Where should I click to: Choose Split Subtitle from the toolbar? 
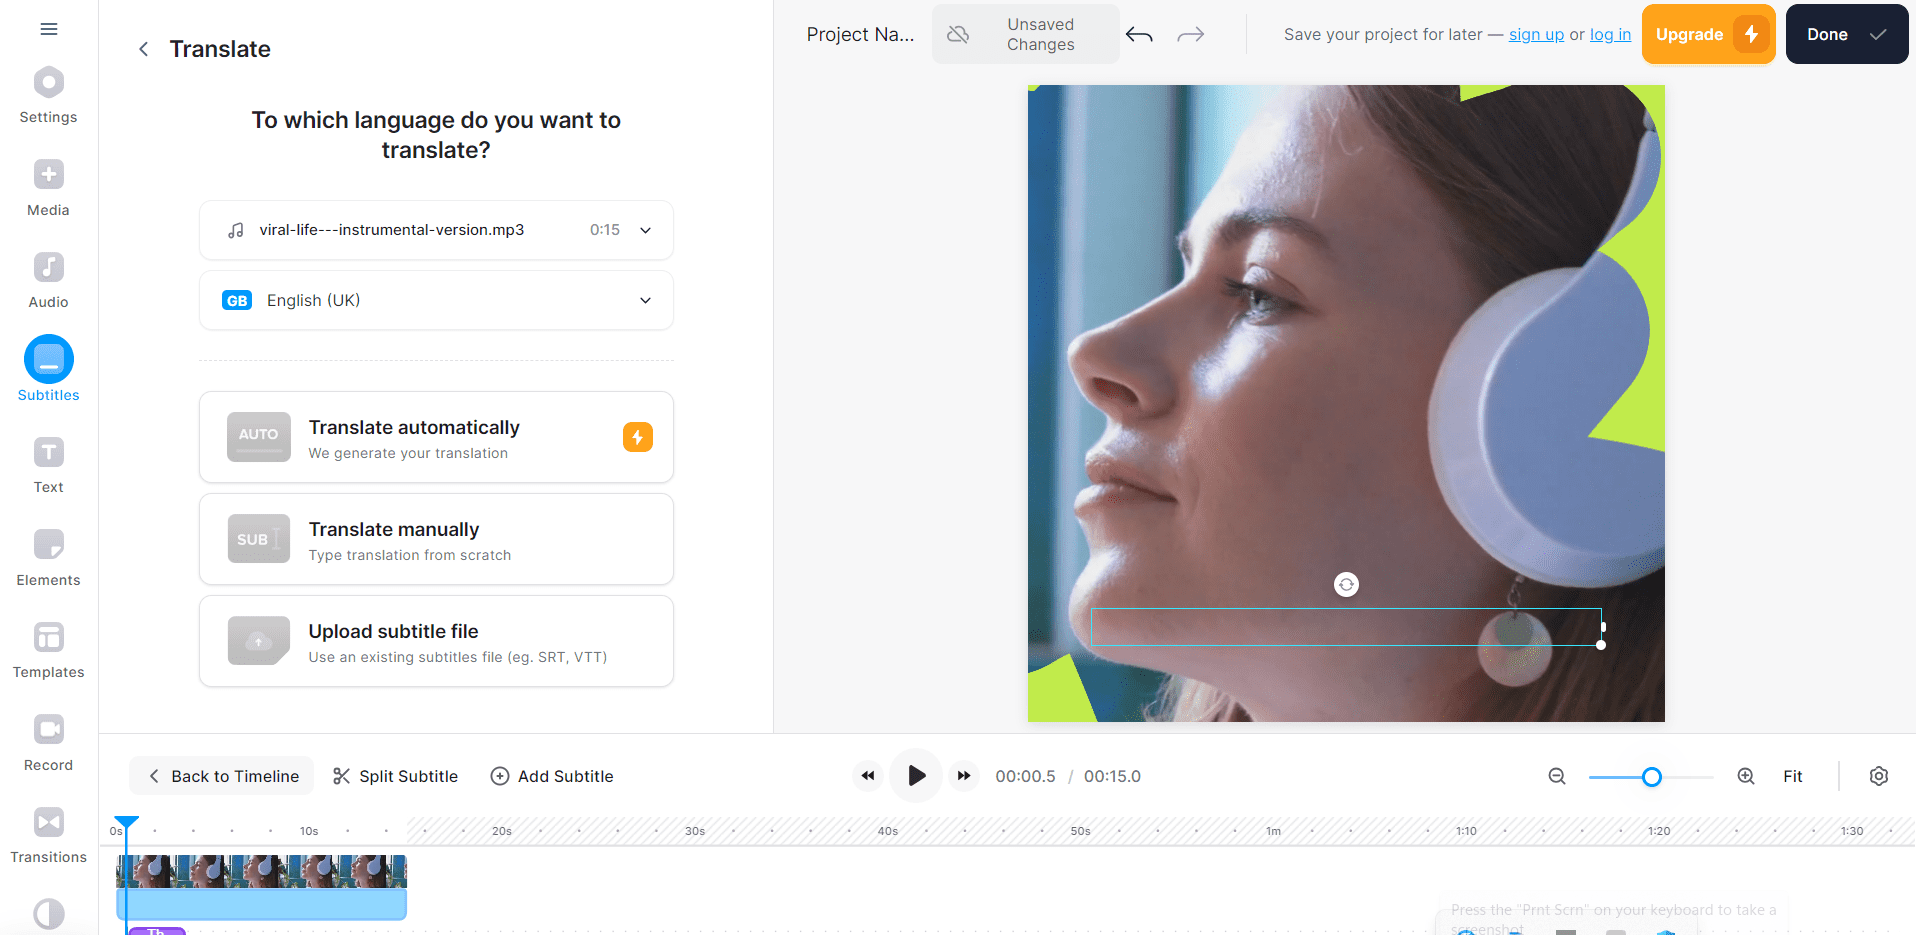click(395, 775)
